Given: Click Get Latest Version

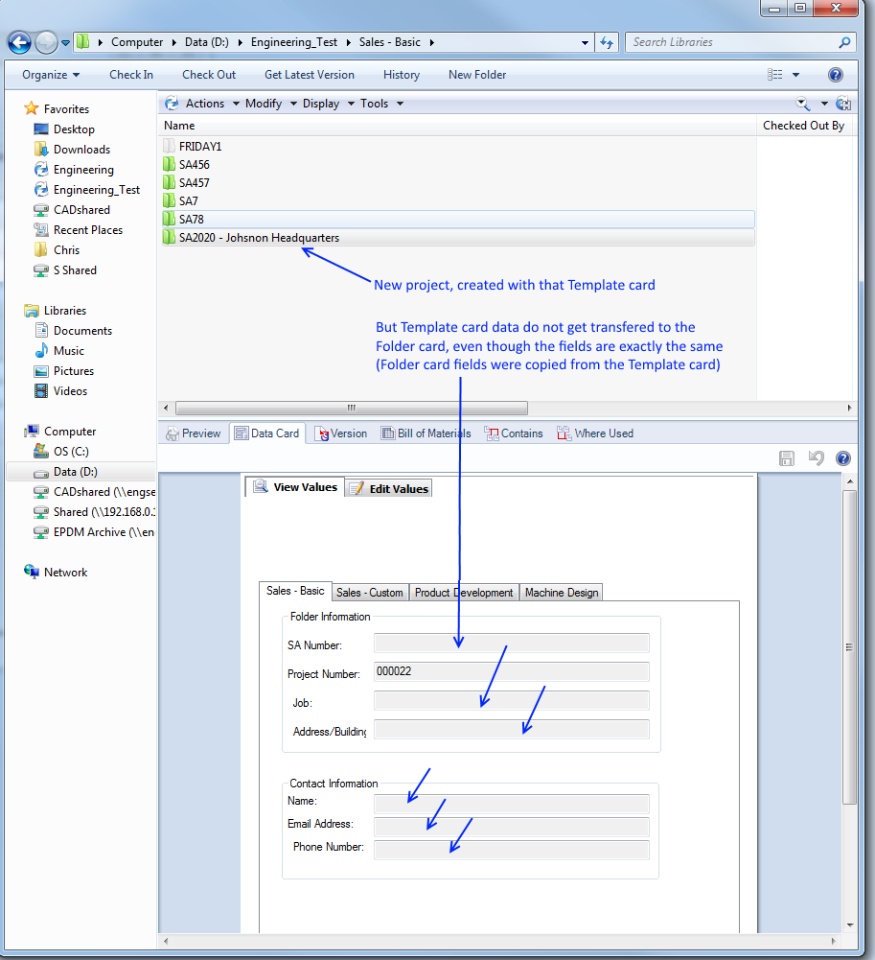Looking at the screenshot, I should (x=309, y=75).
